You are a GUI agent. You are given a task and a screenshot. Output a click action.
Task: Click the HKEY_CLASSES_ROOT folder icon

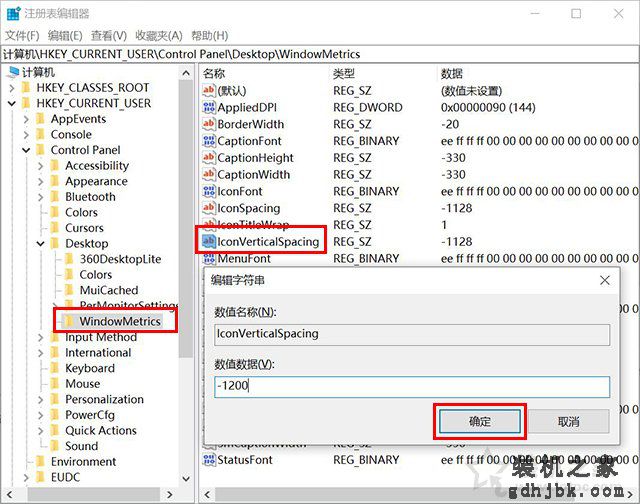26,87
